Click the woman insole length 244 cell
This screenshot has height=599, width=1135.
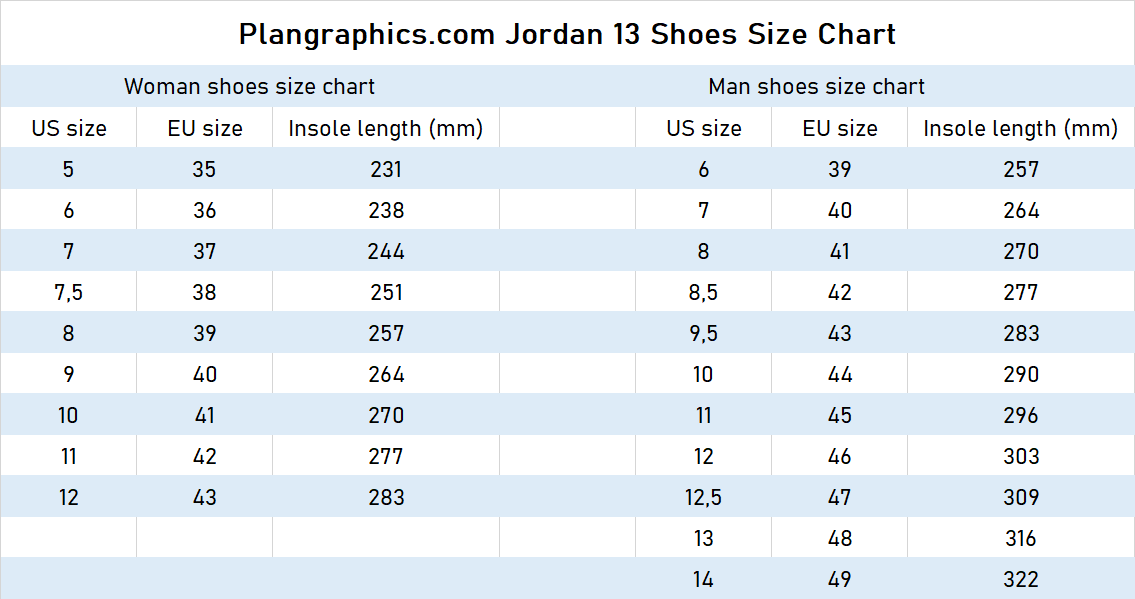[385, 251]
